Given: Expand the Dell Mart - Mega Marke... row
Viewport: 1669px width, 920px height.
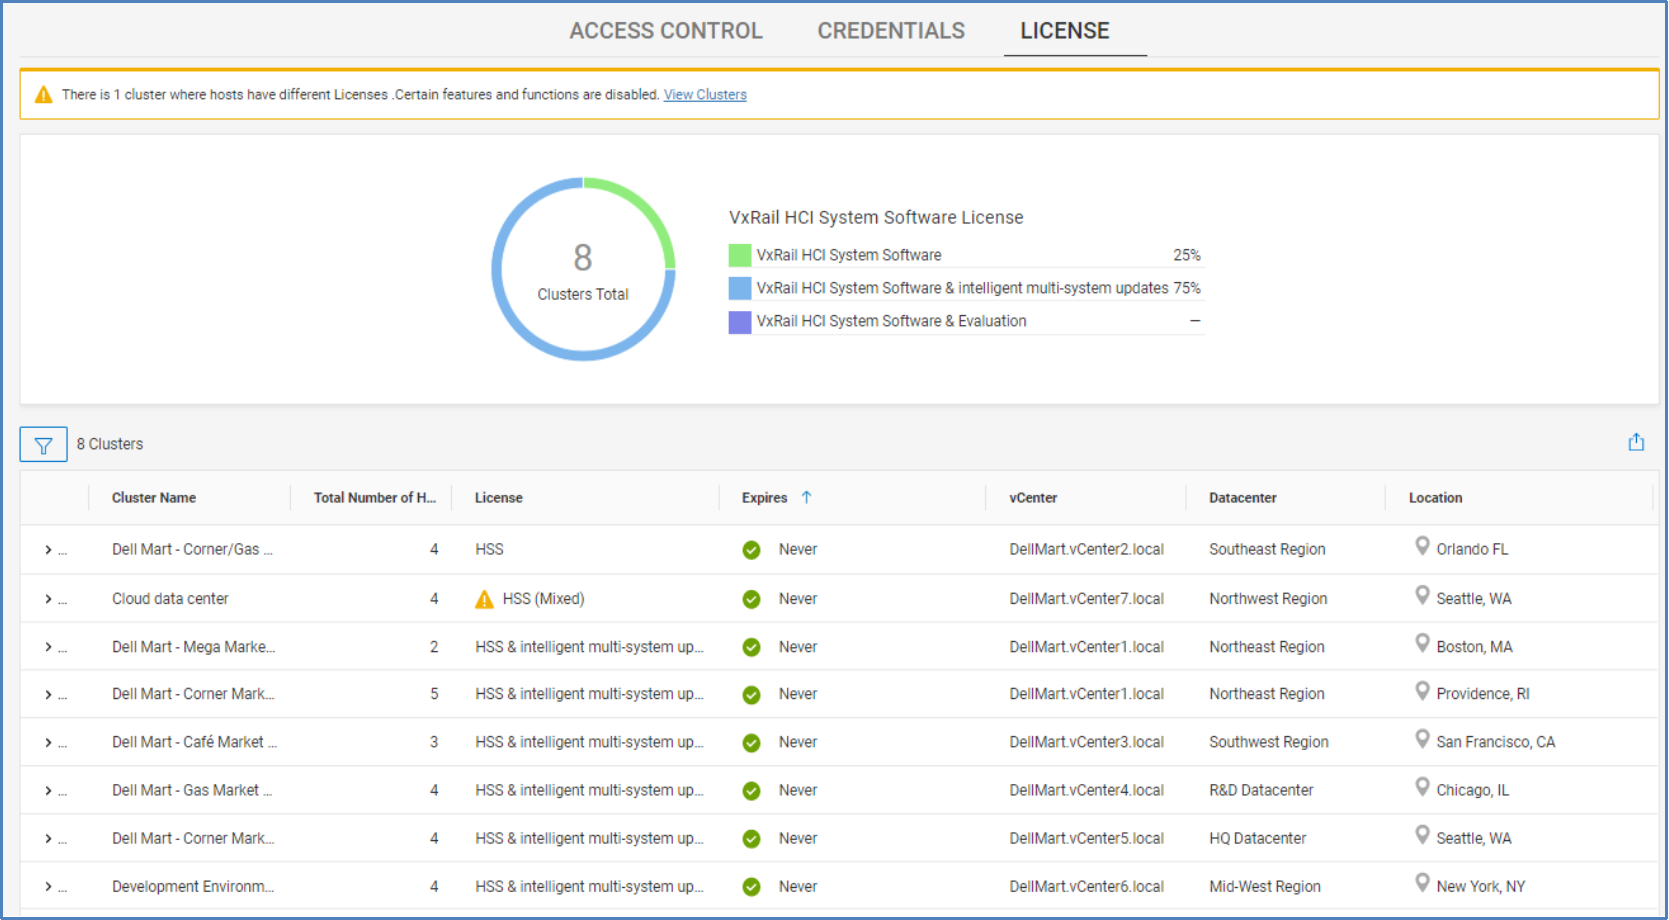Looking at the screenshot, I should pyautogui.click(x=48, y=647).
